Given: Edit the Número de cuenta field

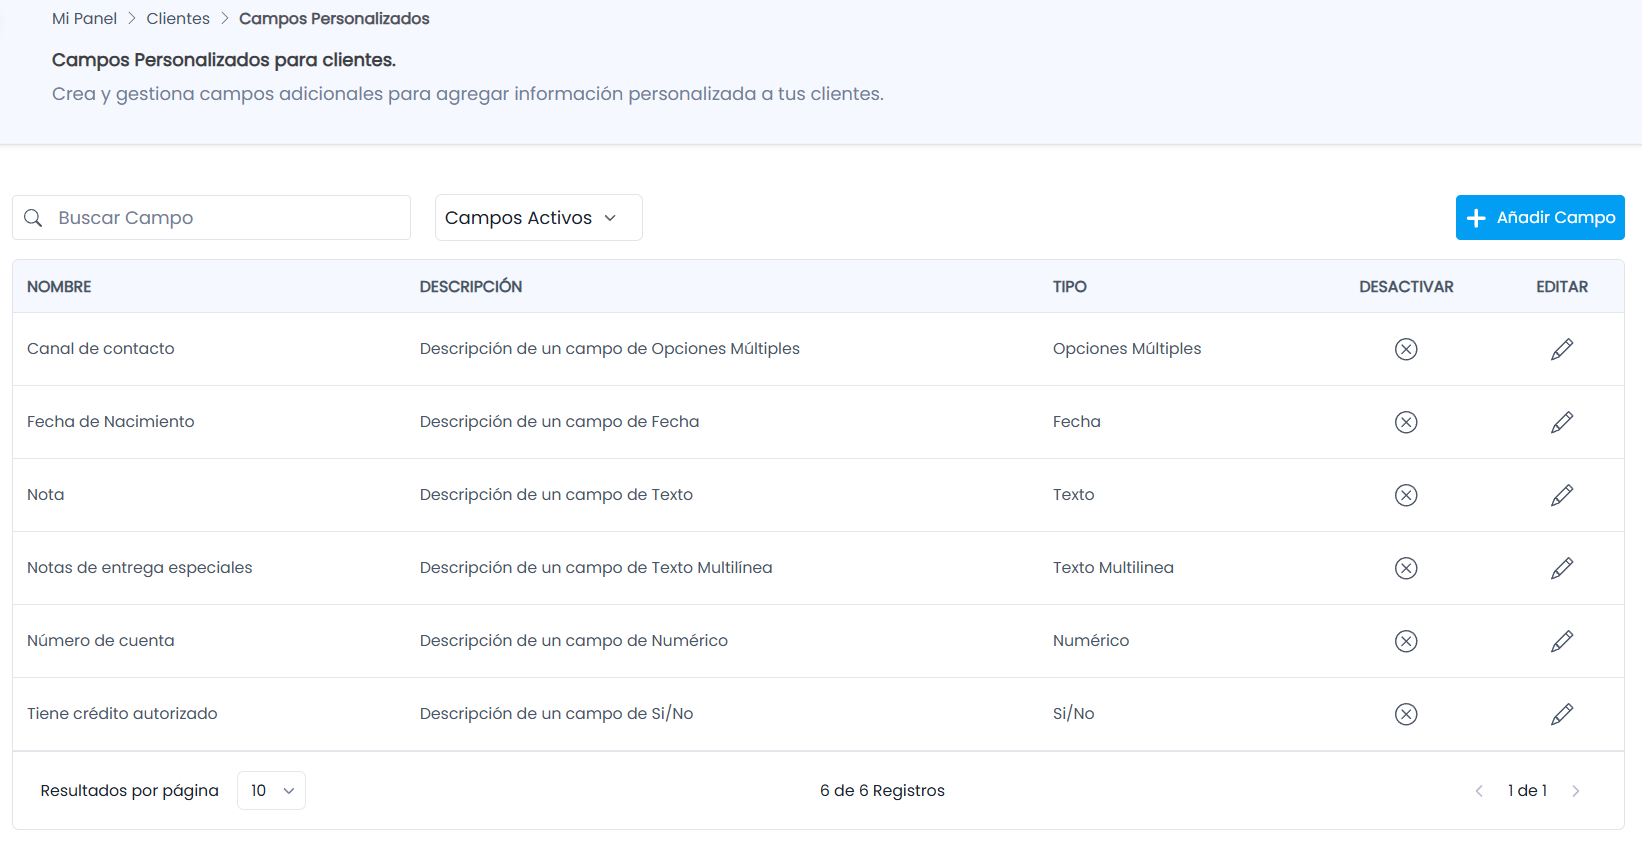Looking at the screenshot, I should [x=1562, y=641].
